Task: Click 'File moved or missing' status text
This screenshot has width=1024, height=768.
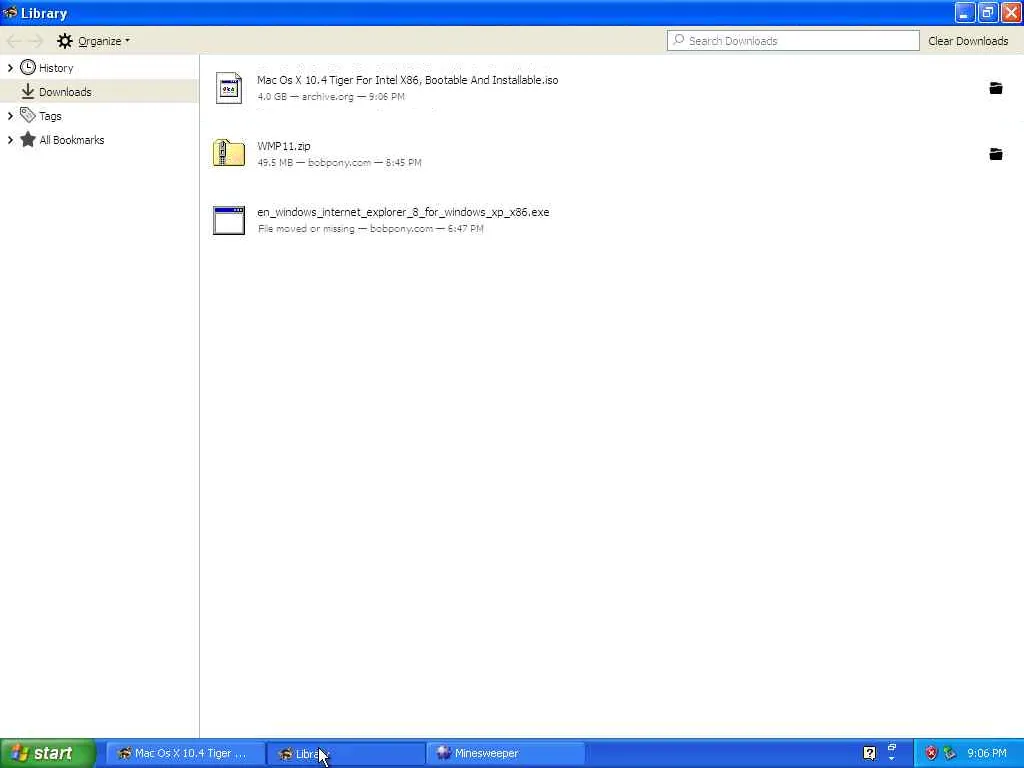Action: pyautogui.click(x=306, y=229)
